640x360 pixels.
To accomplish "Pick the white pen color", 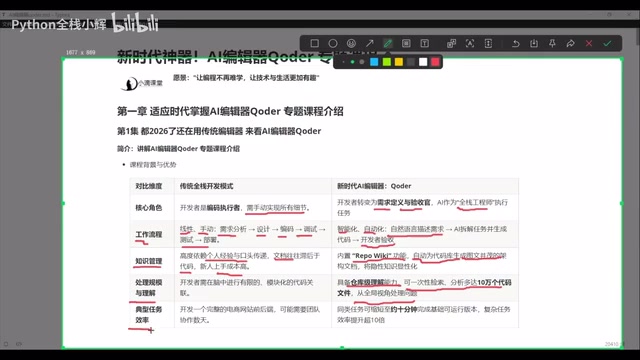I will (423, 62).
